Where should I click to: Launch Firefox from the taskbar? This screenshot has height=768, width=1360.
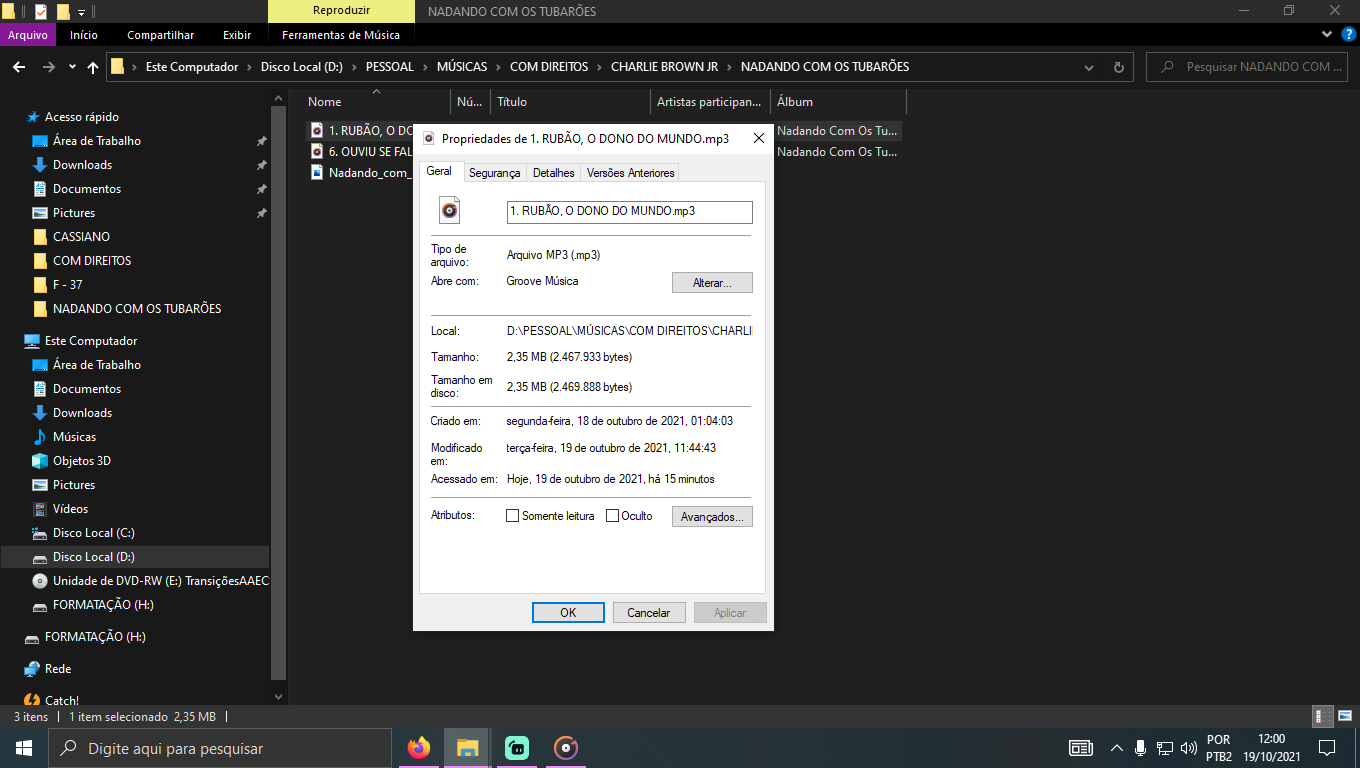(418, 748)
